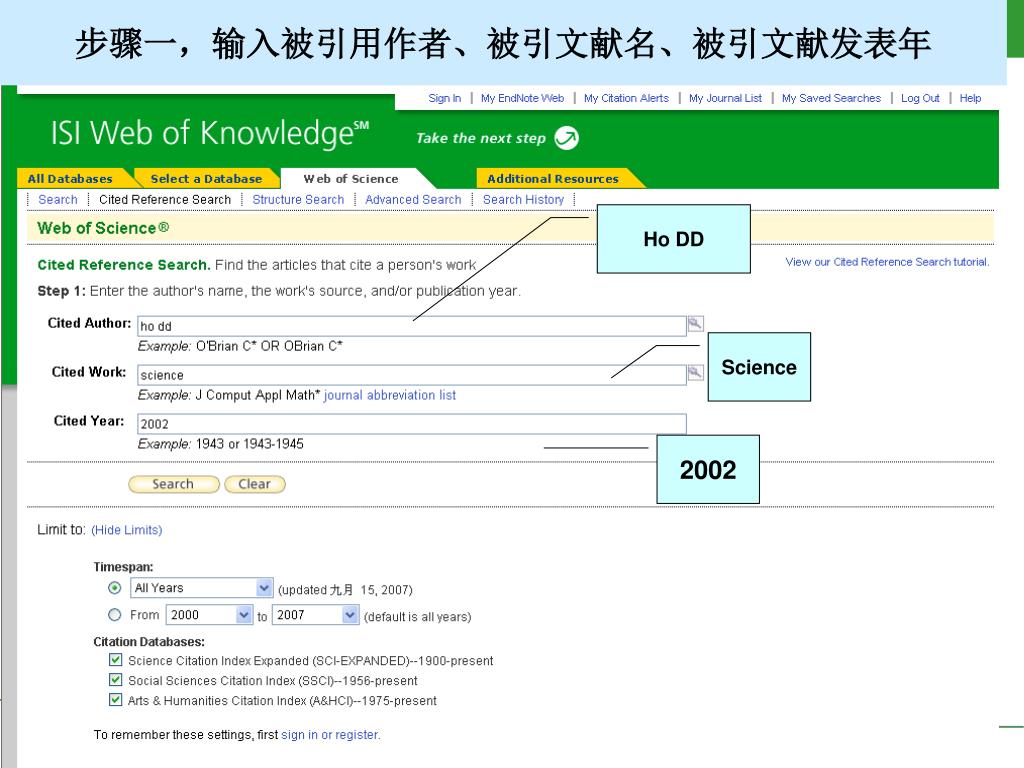This screenshot has height=768, width=1024.
Task: Open Cited Work lookup magnifier icon
Action: pyautogui.click(x=696, y=372)
